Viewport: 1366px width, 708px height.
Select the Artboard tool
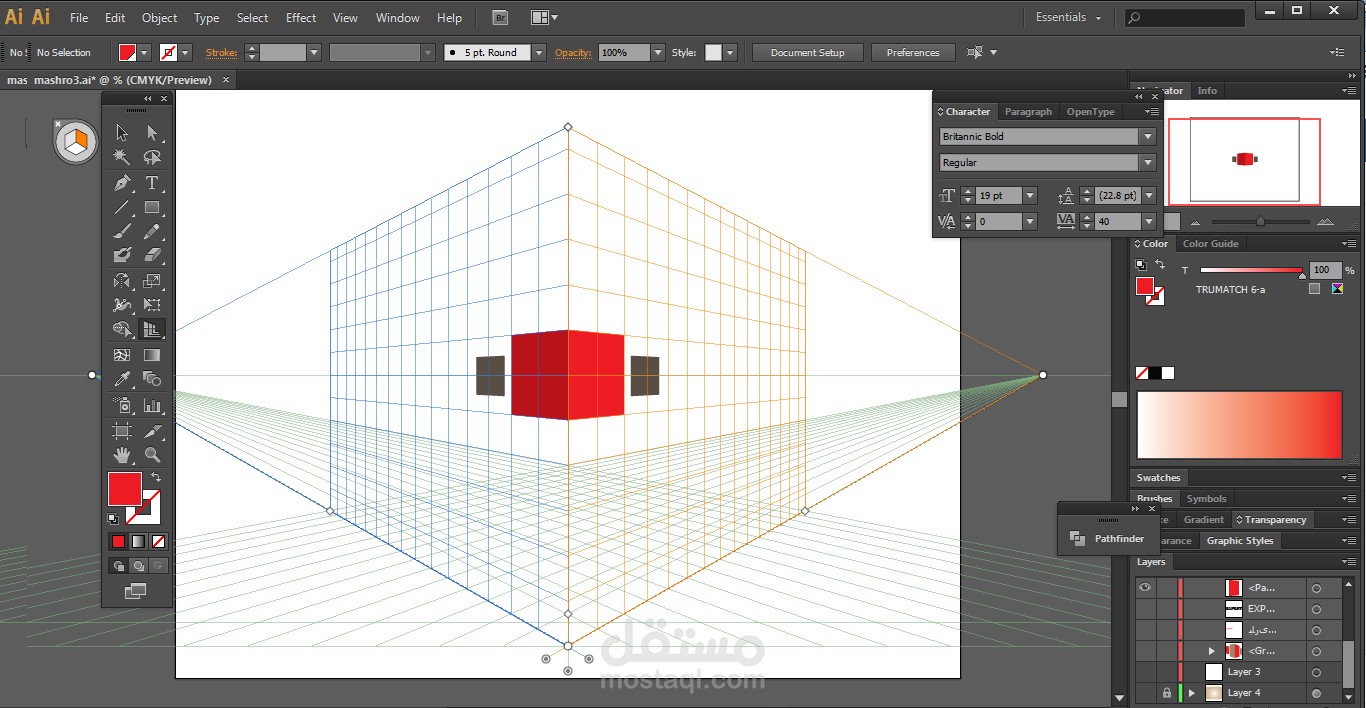122,431
